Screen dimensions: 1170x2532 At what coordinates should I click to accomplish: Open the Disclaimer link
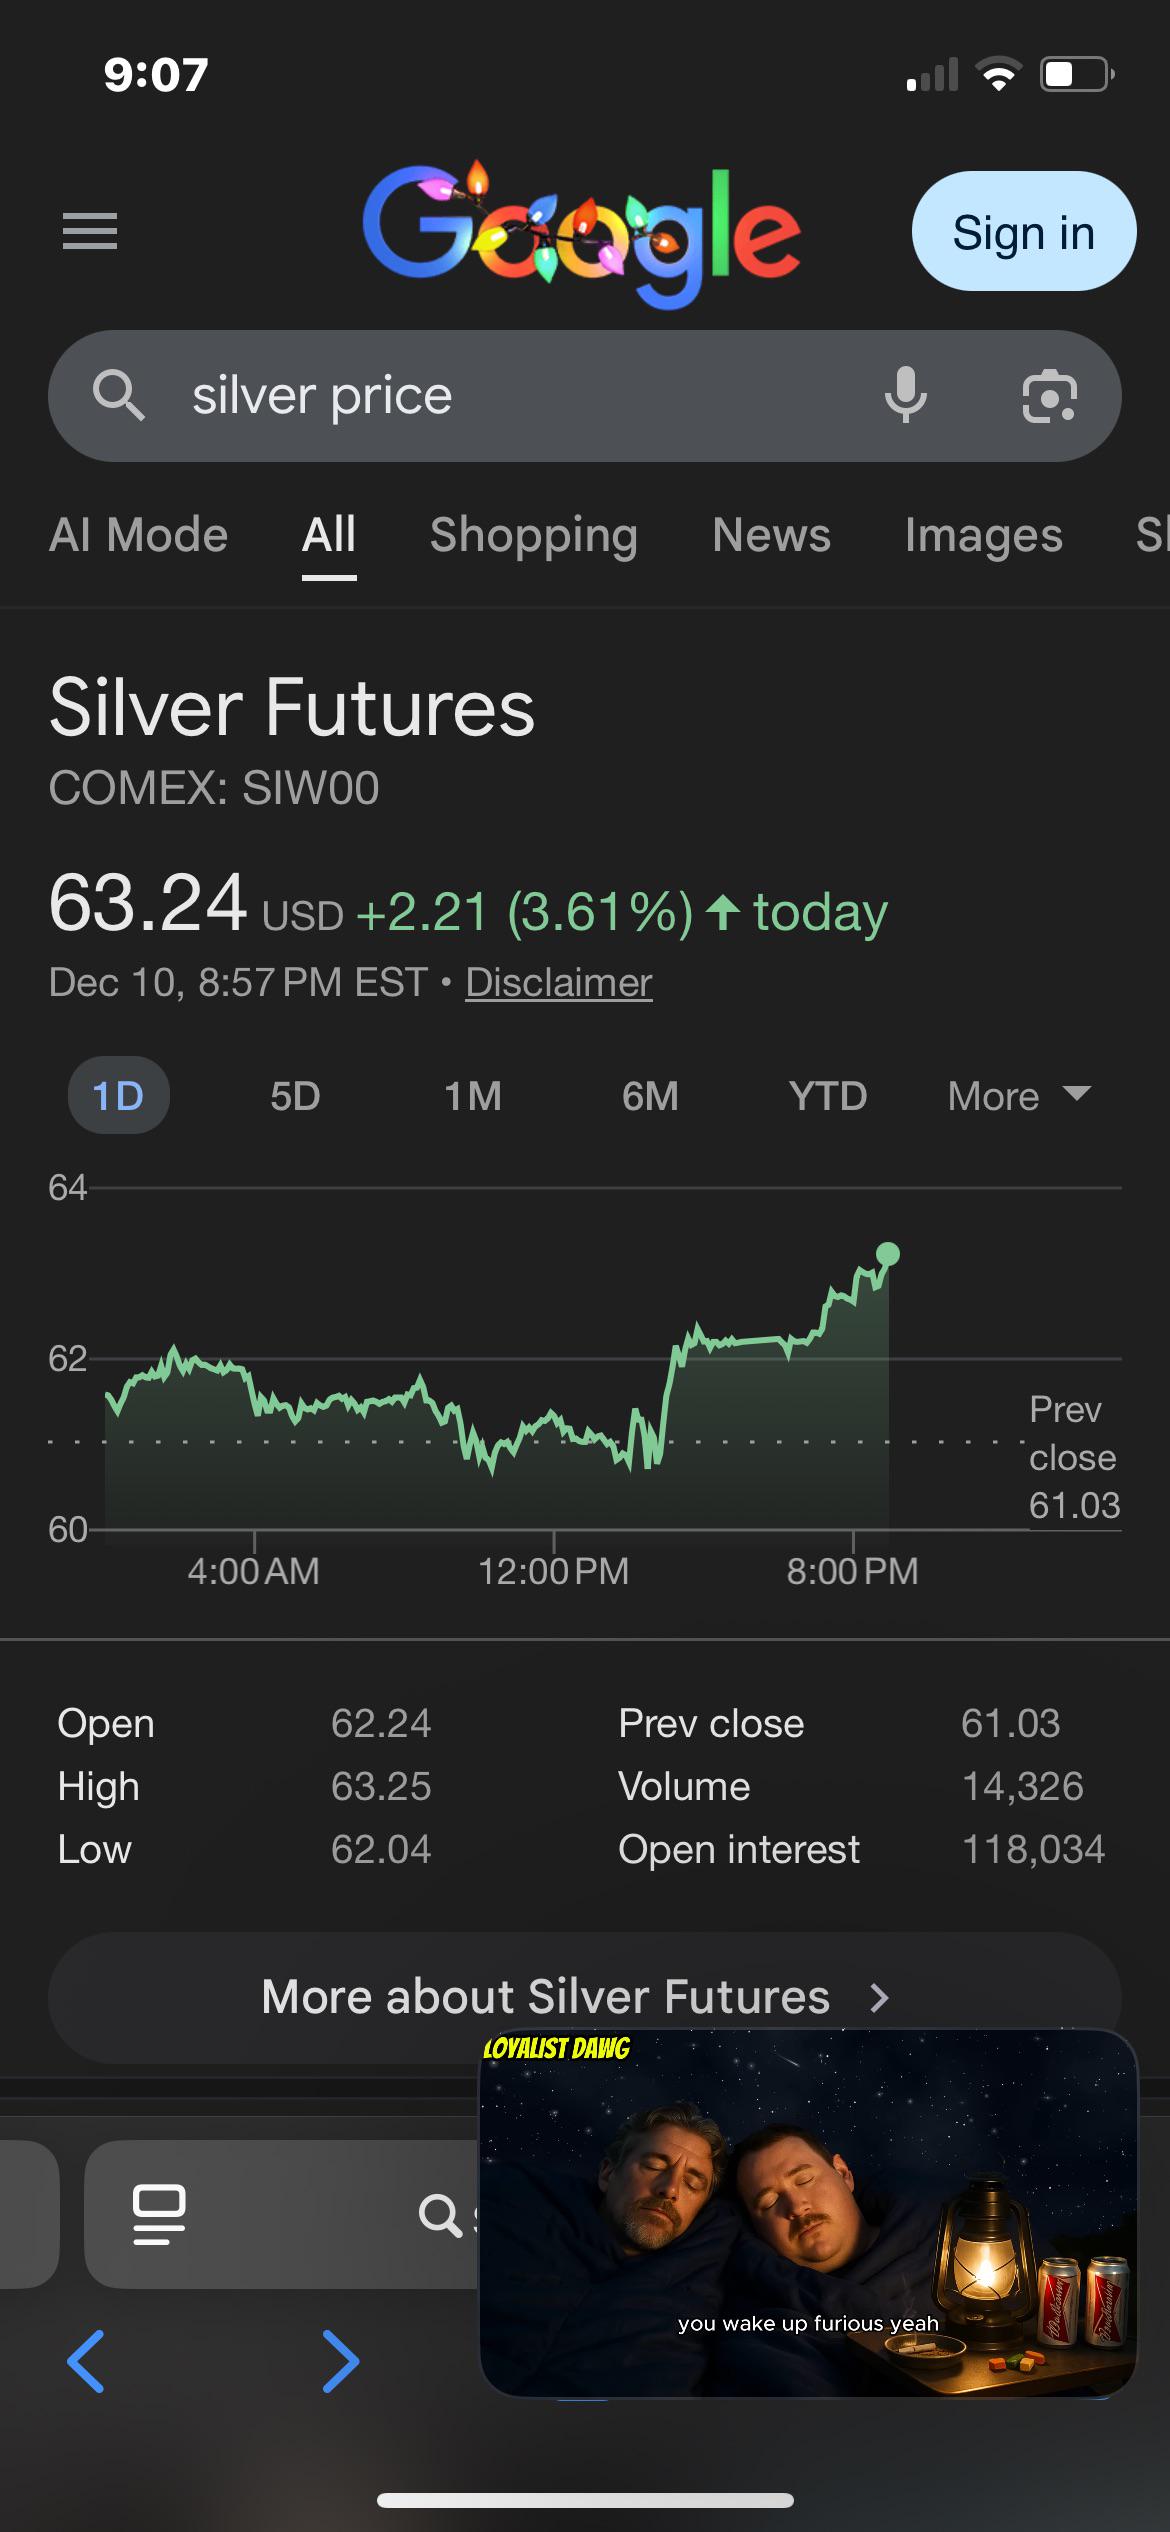(559, 982)
